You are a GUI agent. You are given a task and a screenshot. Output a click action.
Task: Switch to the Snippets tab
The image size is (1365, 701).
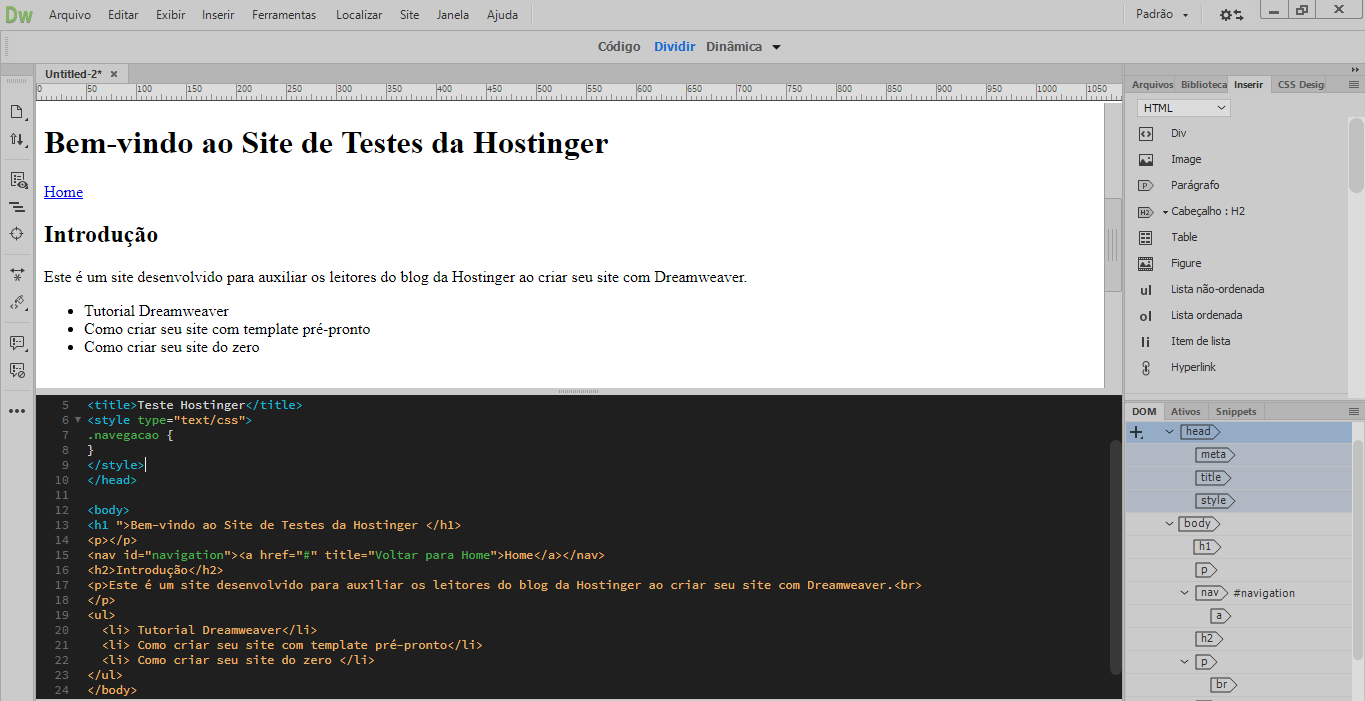click(x=1236, y=410)
